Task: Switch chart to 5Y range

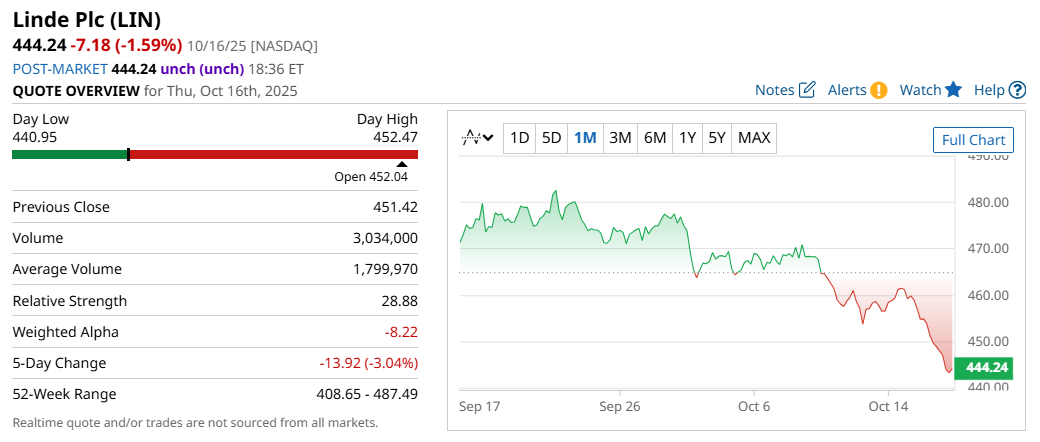Action: pyautogui.click(x=717, y=138)
